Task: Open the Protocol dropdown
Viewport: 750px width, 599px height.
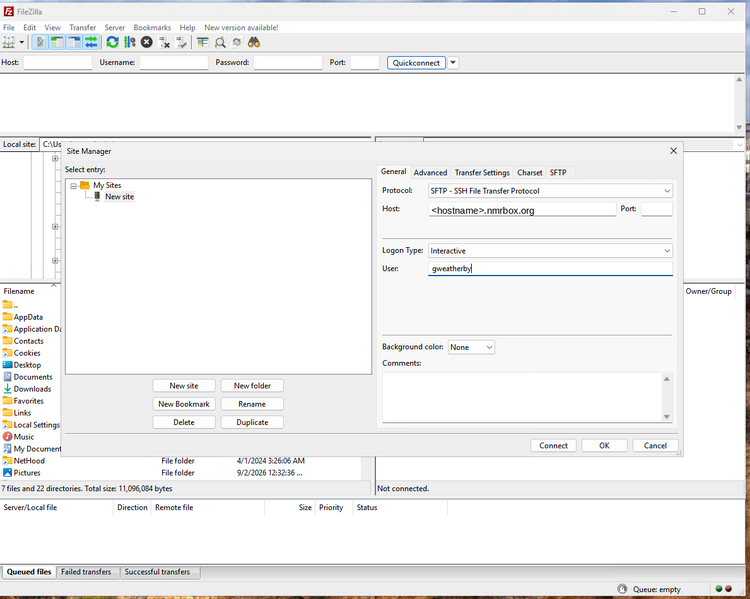Action: click(x=550, y=191)
